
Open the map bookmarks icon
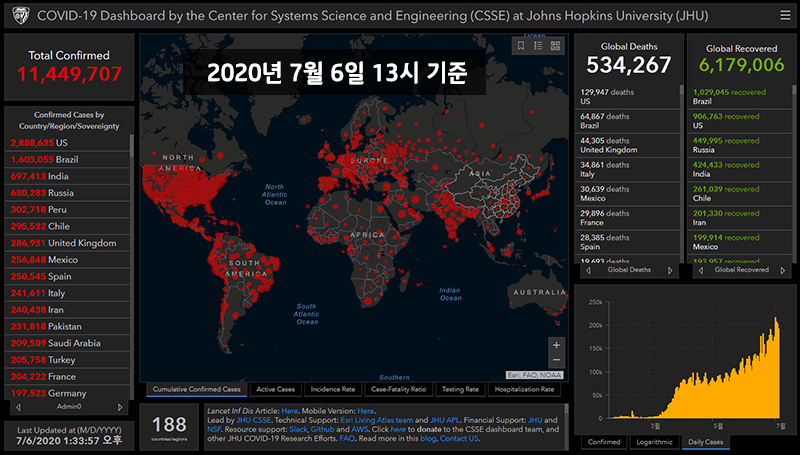[521, 46]
